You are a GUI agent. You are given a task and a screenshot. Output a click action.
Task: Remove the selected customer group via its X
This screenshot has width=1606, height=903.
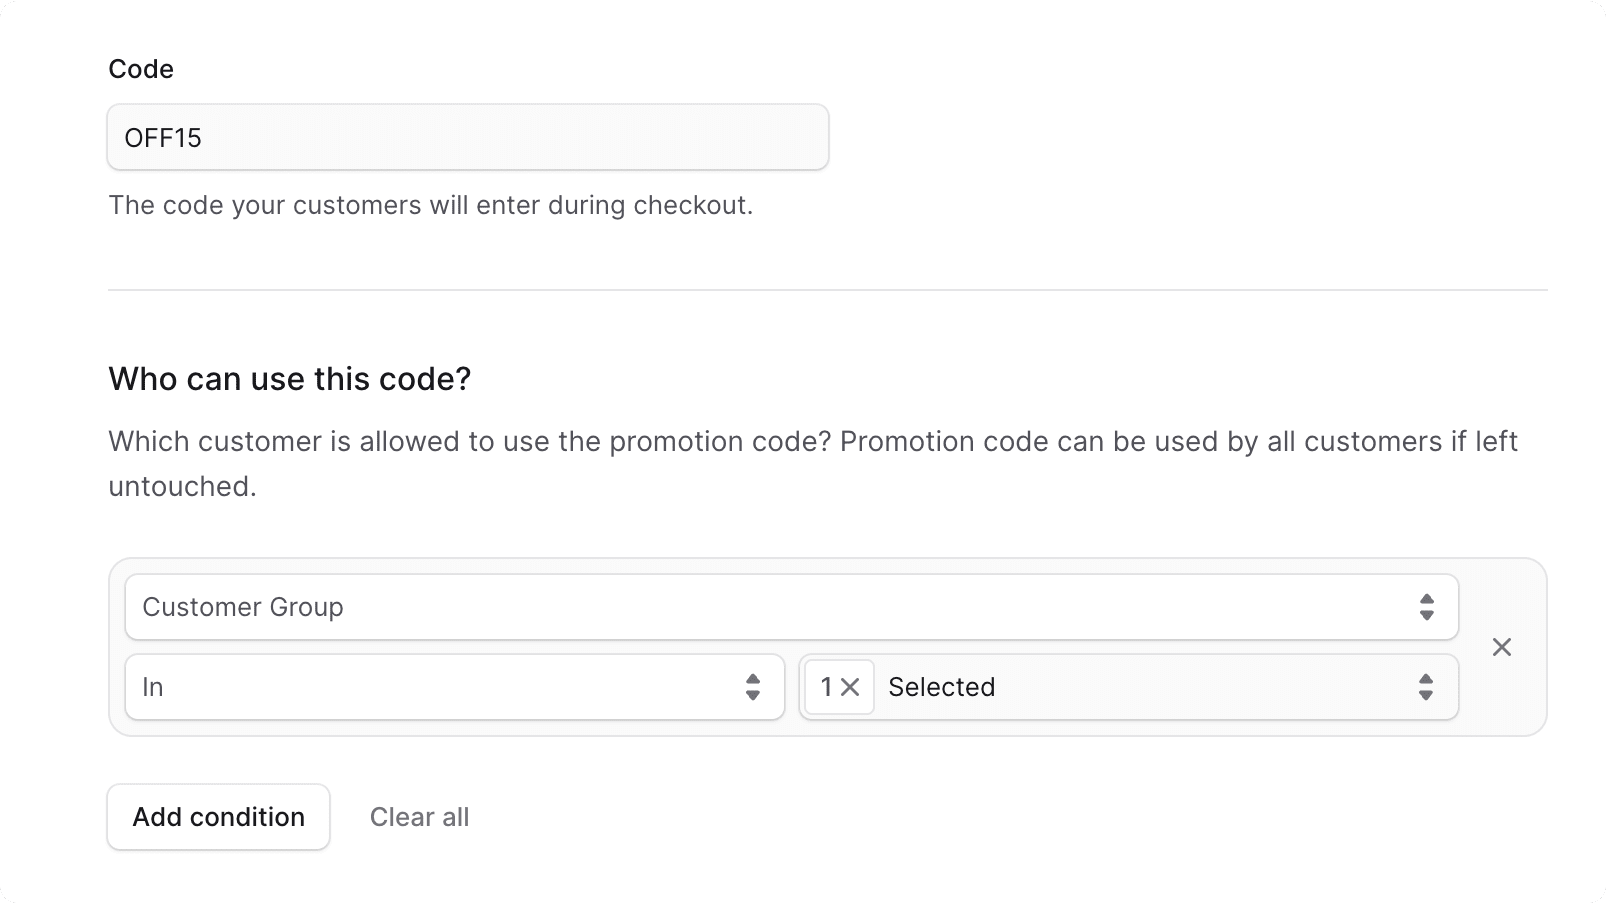852,687
